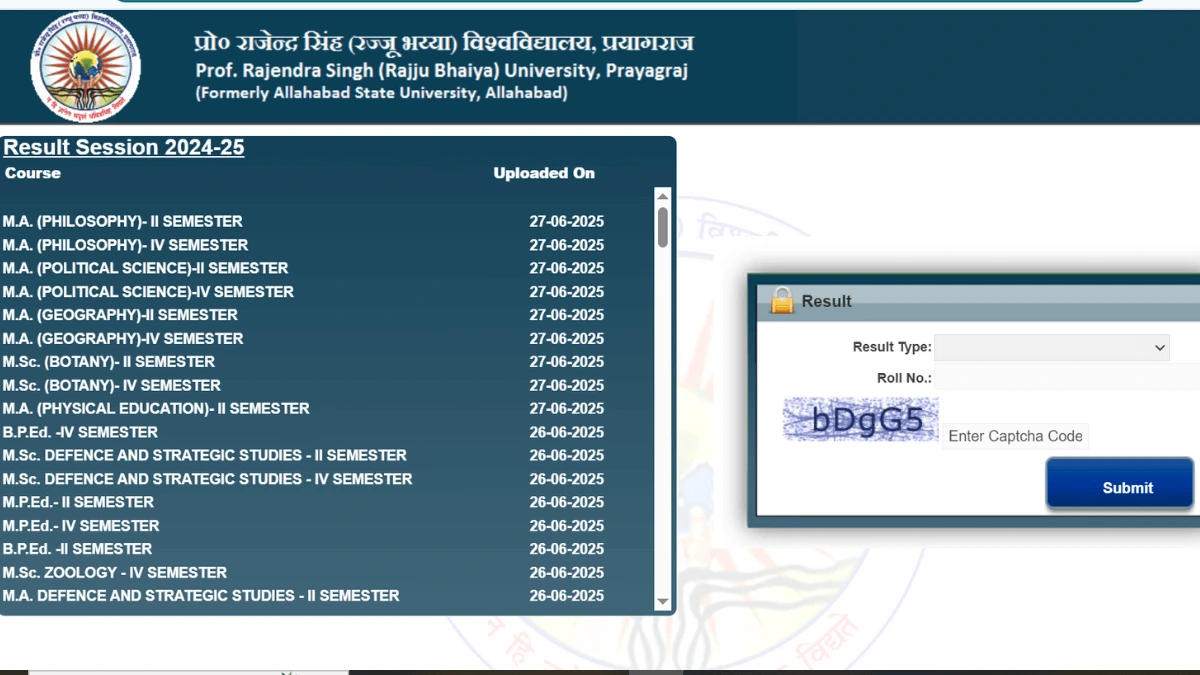The image size is (1200, 675).
Task: Open M.Sc. ZOOLOGY - IV SEMESTER result
Action: [x=114, y=573]
